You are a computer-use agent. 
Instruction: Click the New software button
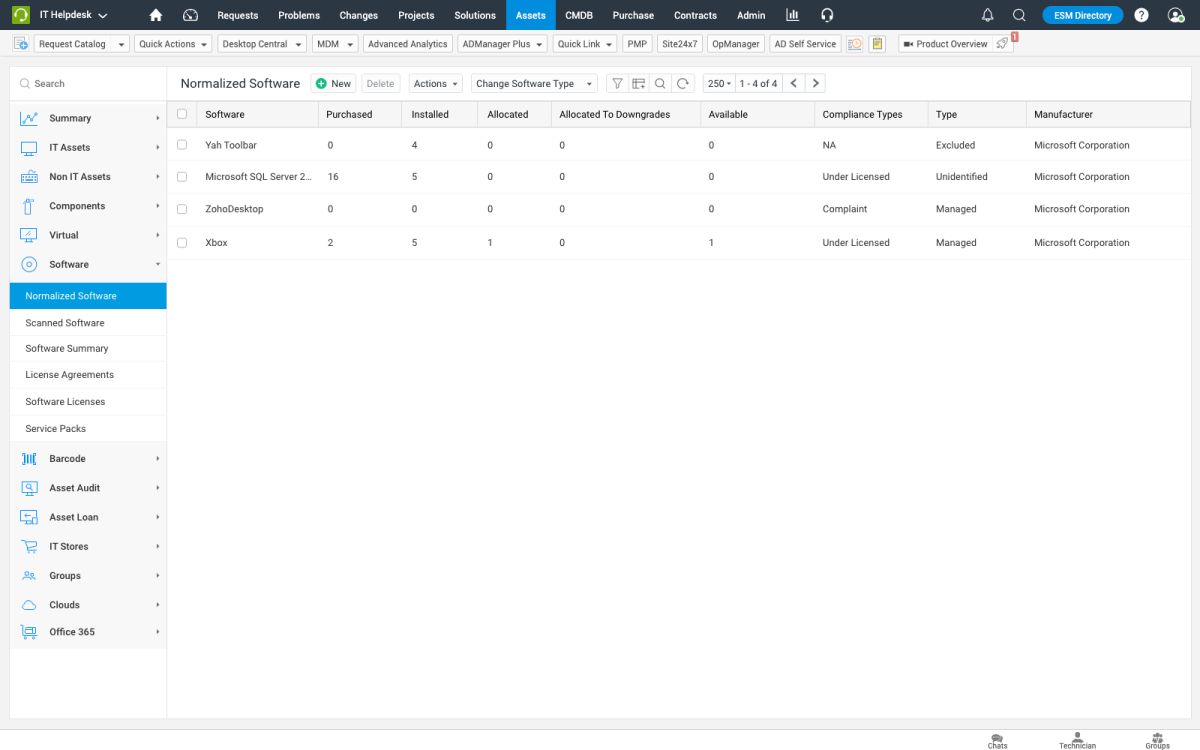coord(334,84)
